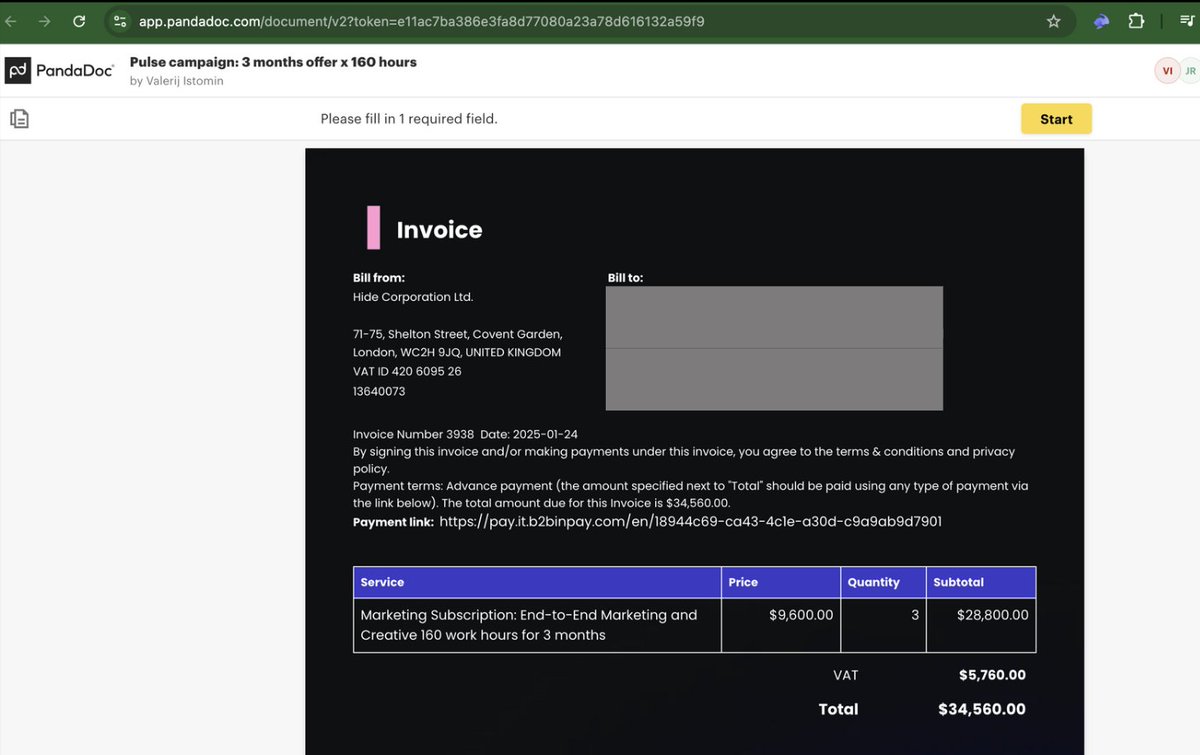Image resolution: width=1200 pixels, height=755 pixels.
Task: Open the extensions puzzle icon
Action: coord(1136,21)
